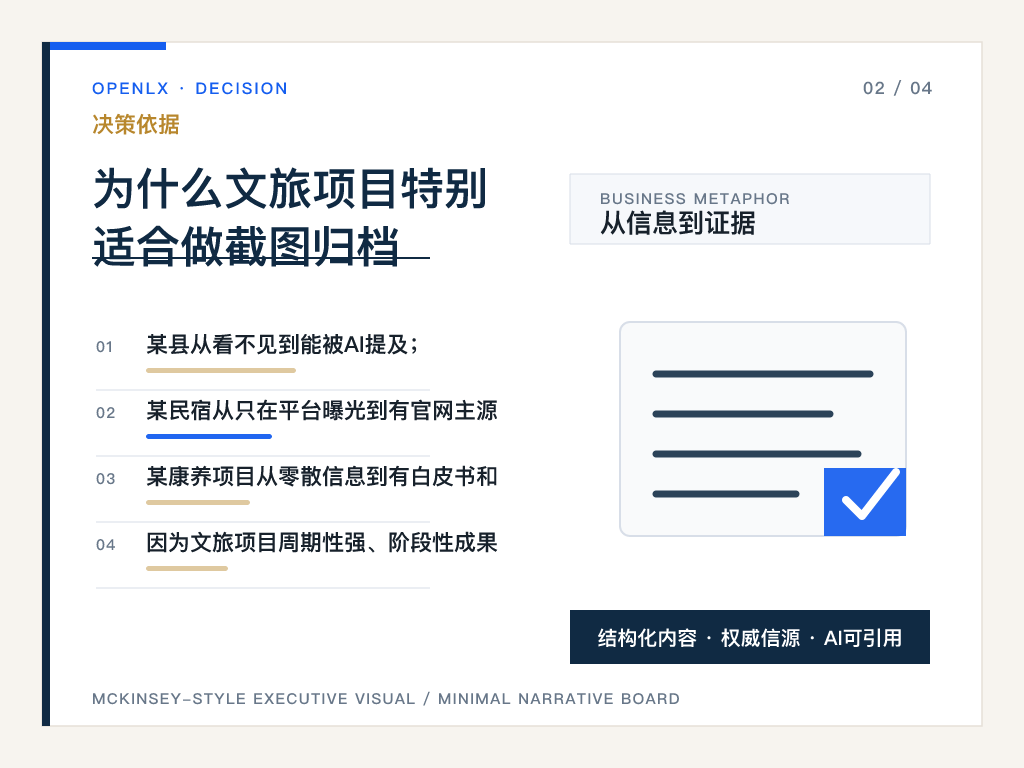Select item 某民宿从只在平台曝光到有官网主源
Viewport: 1024px width, 768px height.
coord(322,410)
